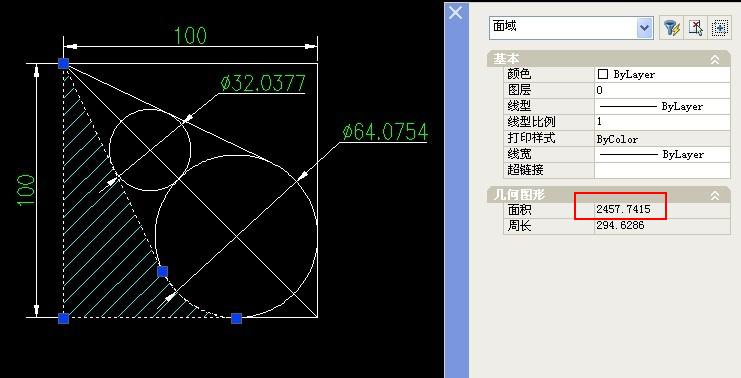Click the 颜色 property label
Screen dimensions: 741x378
coord(519,74)
